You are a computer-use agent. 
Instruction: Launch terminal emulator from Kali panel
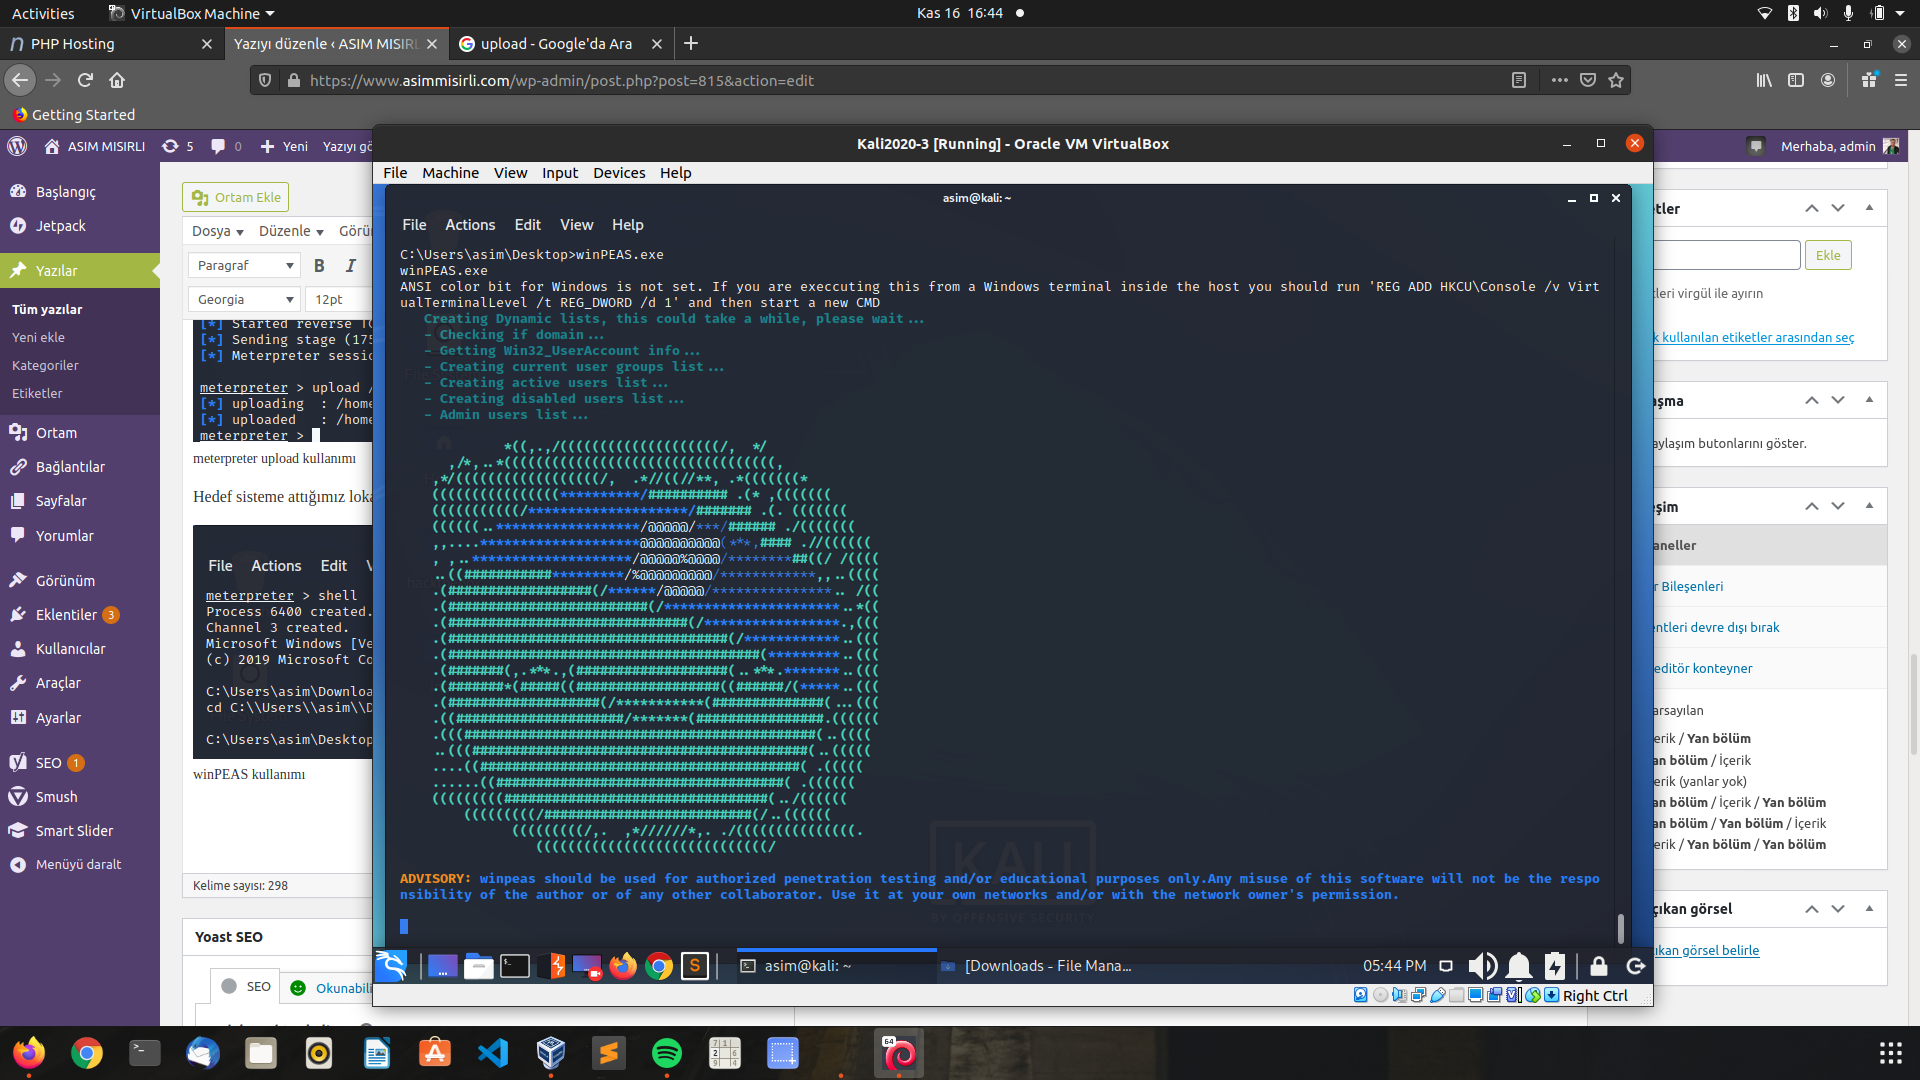tap(515, 966)
